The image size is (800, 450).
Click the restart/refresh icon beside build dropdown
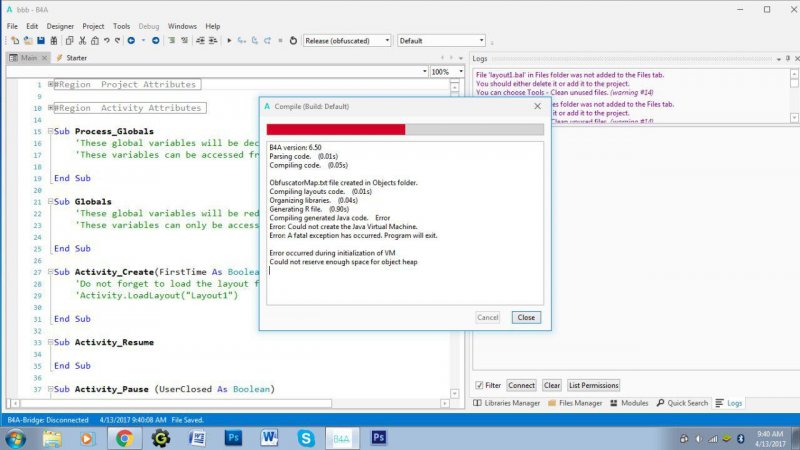pos(292,41)
